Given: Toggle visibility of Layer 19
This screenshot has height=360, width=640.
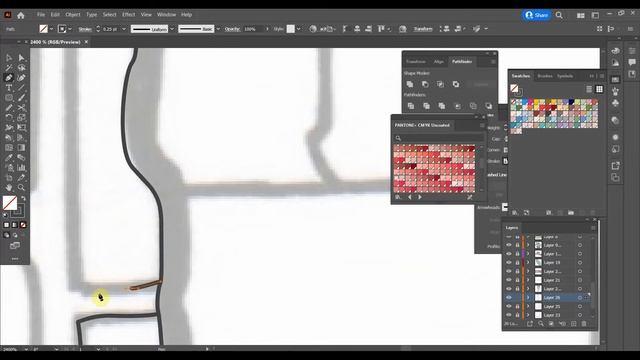Looking at the screenshot, I should pyautogui.click(x=509, y=262).
